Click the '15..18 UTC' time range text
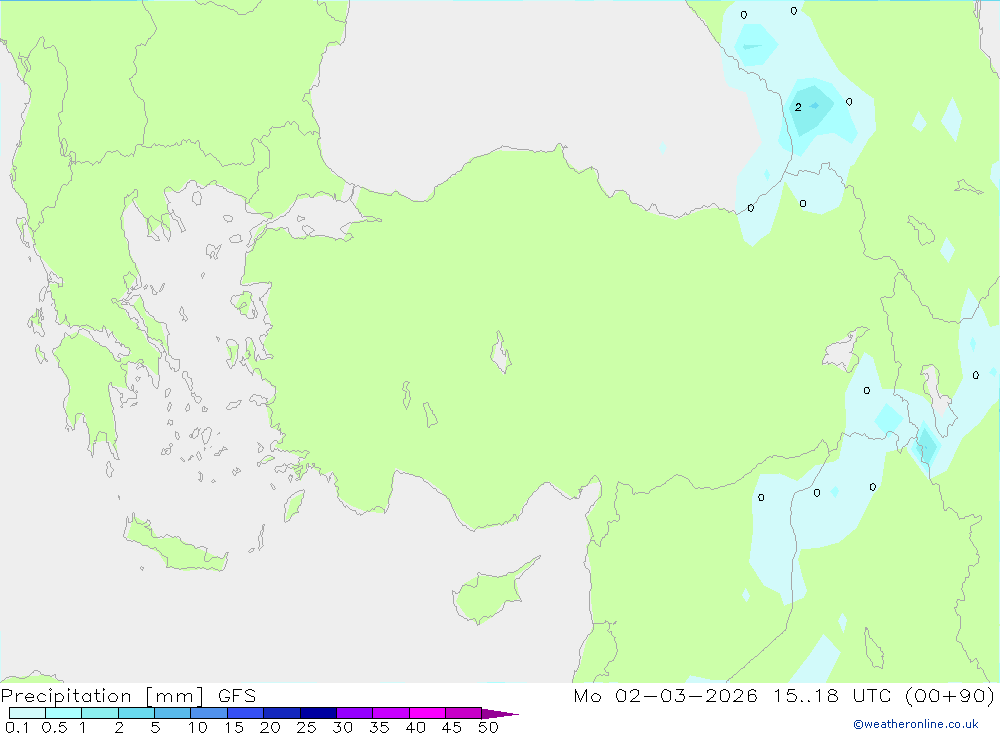This screenshot has height=733, width=1000. click(x=832, y=696)
